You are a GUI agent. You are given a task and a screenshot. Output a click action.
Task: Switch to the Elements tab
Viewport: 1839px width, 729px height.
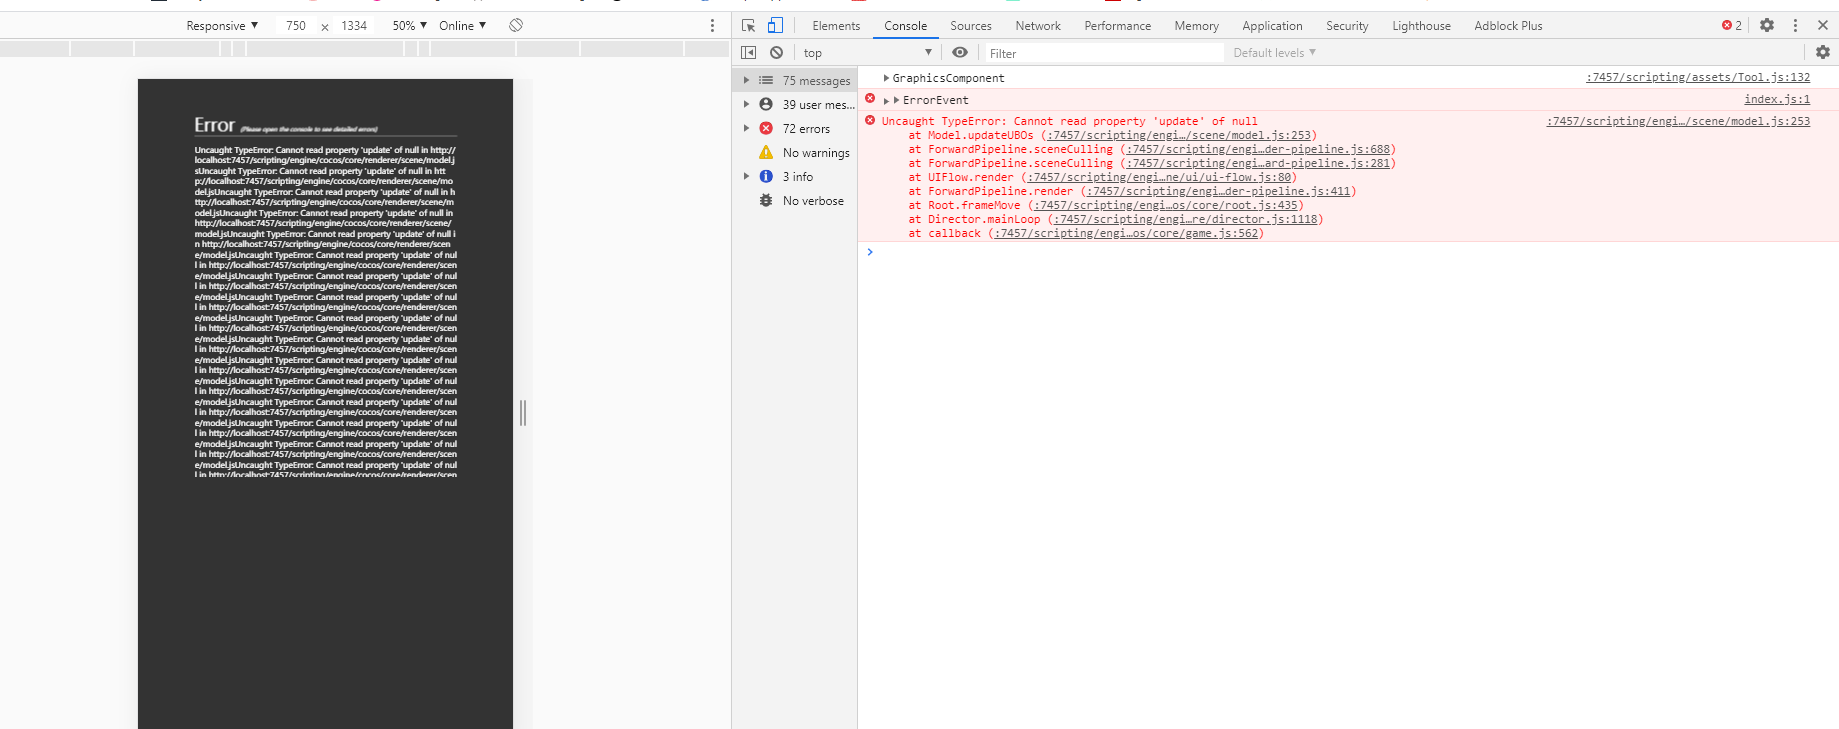[836, 26]
